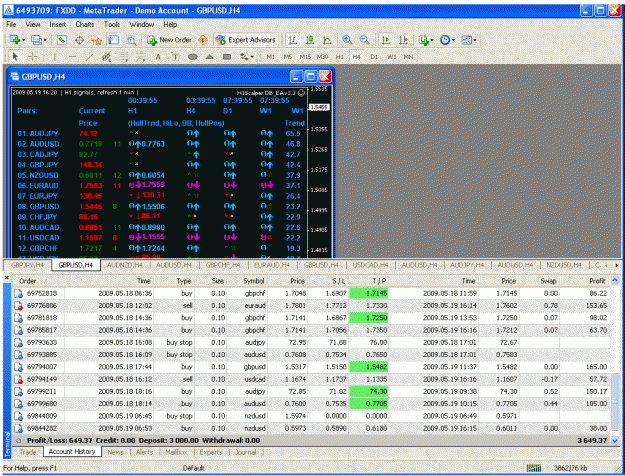
Task: Switch chart period to M1
Action: click(x=271, y=57)
